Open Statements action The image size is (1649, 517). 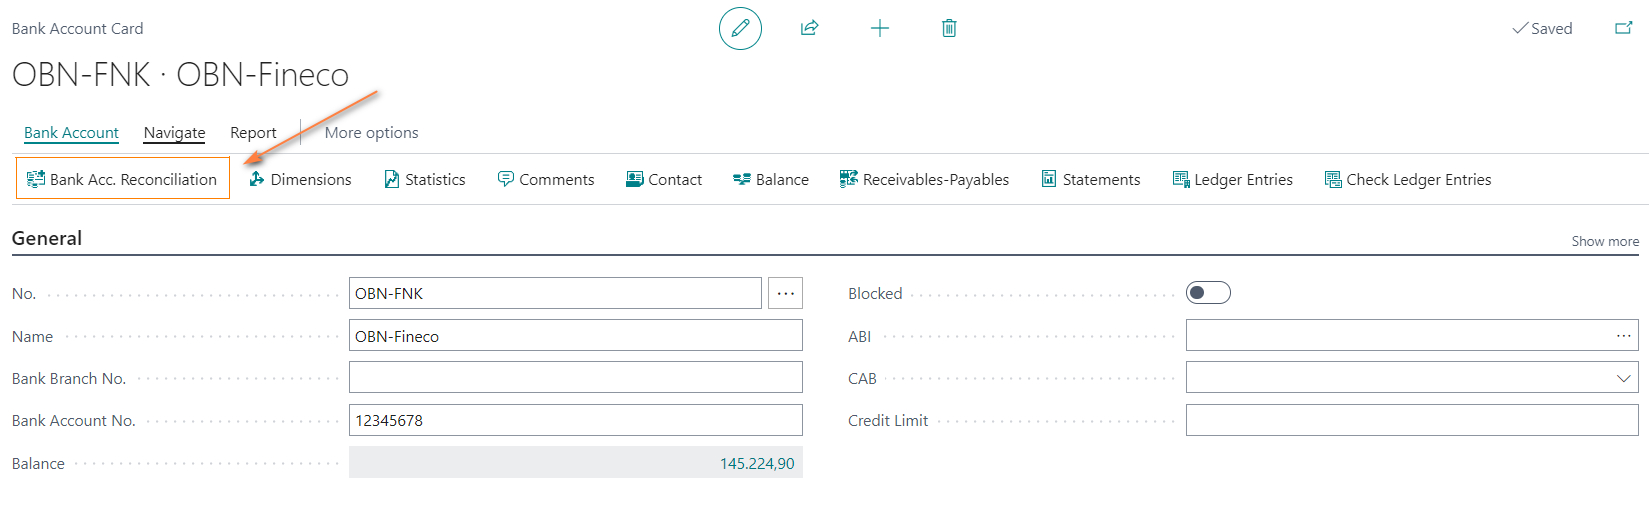click(x=1091, y=179)
